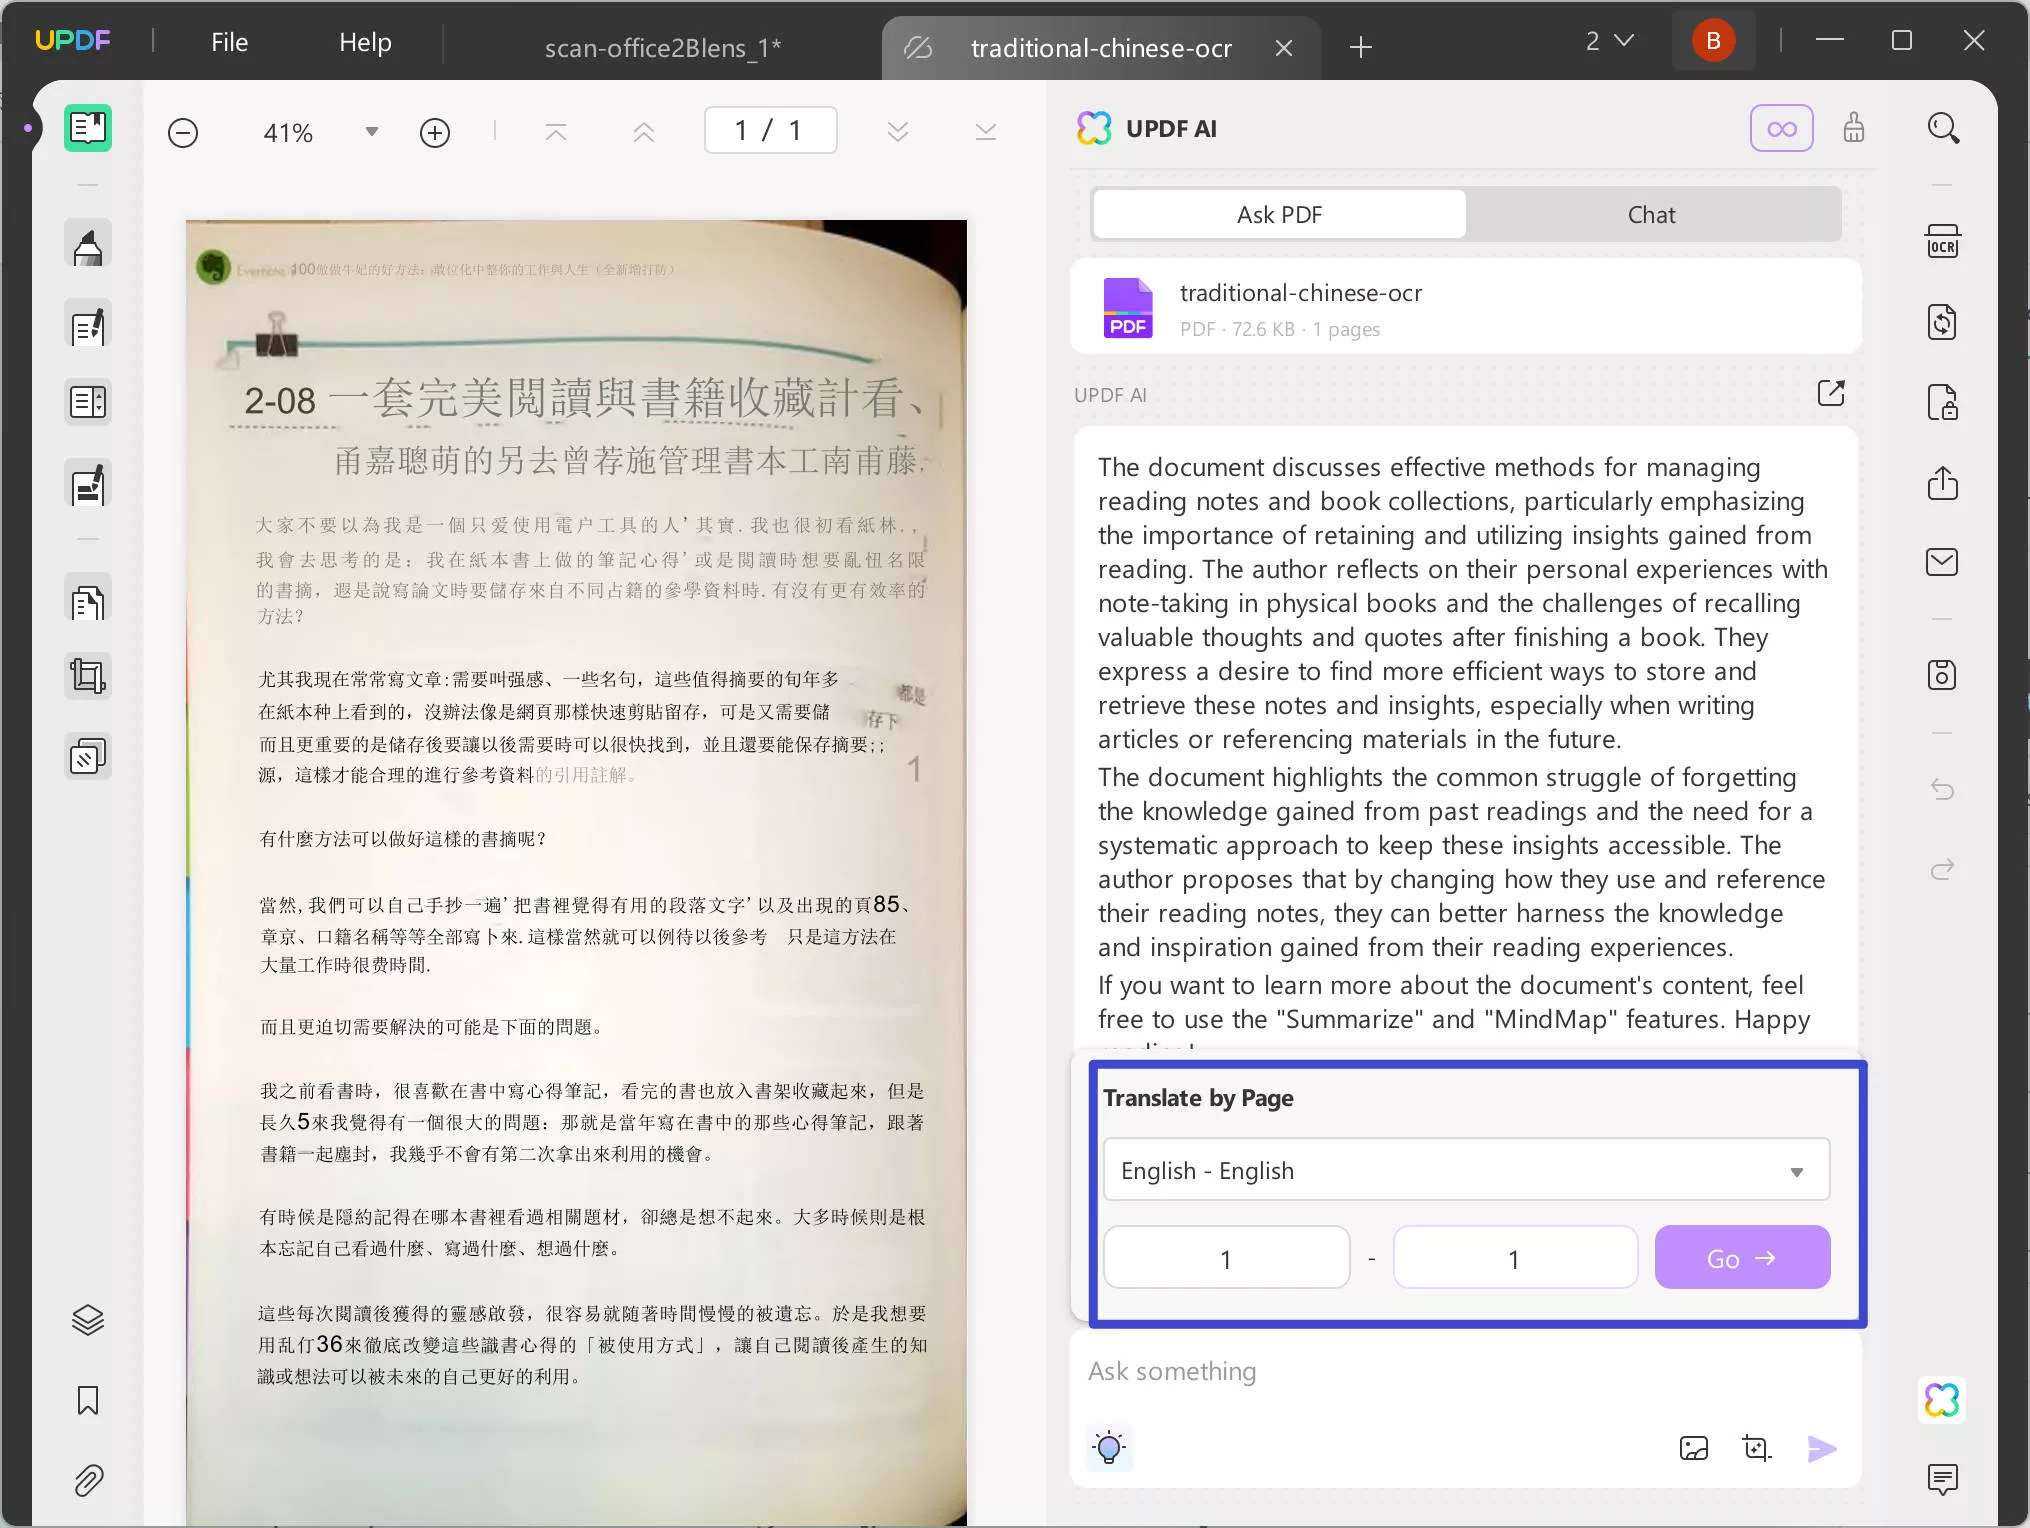Click the Share document icon
The image size is (2030, 1528).
click(x=1943, y=483)
